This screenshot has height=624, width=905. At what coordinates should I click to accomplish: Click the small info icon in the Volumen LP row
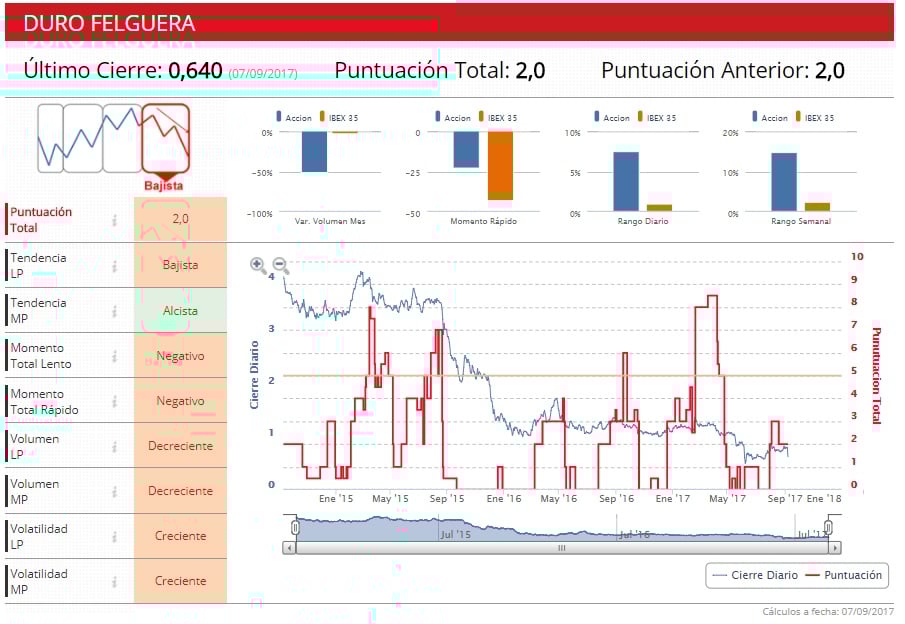[x=114, y=446]
